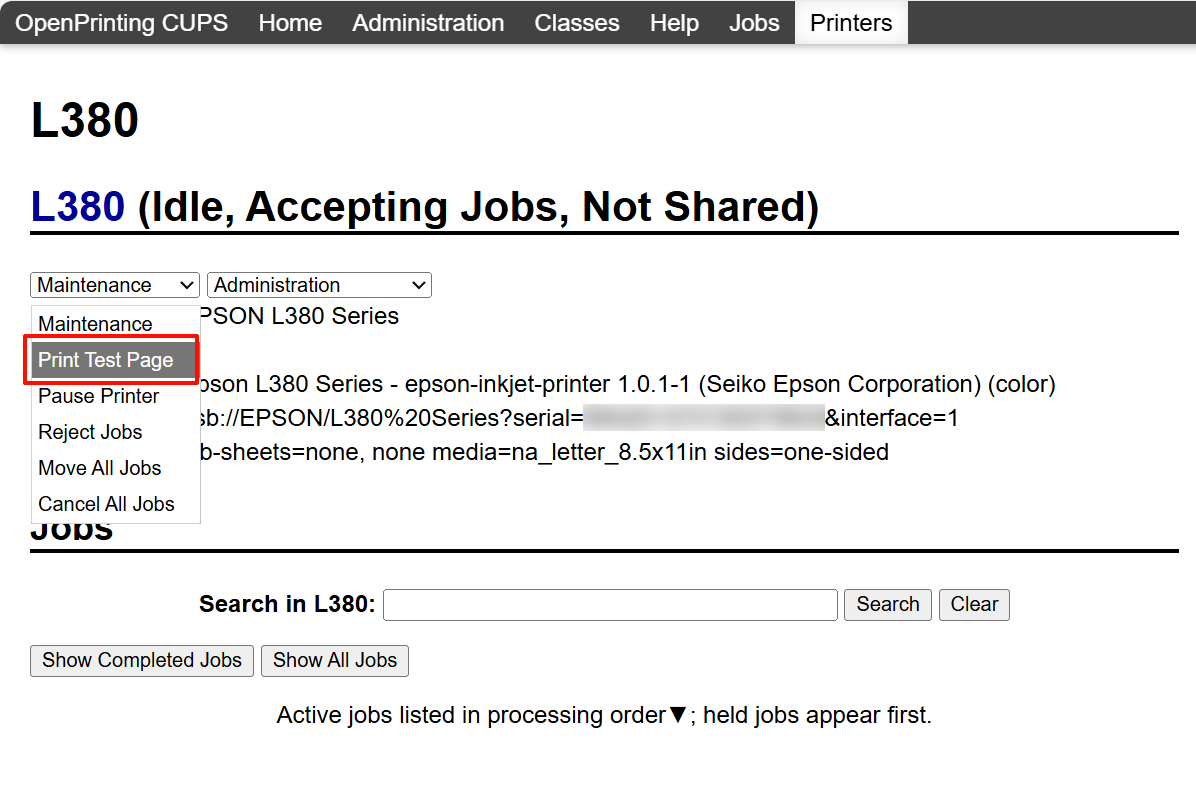Select Print Test Page option

tap(106, 360)
